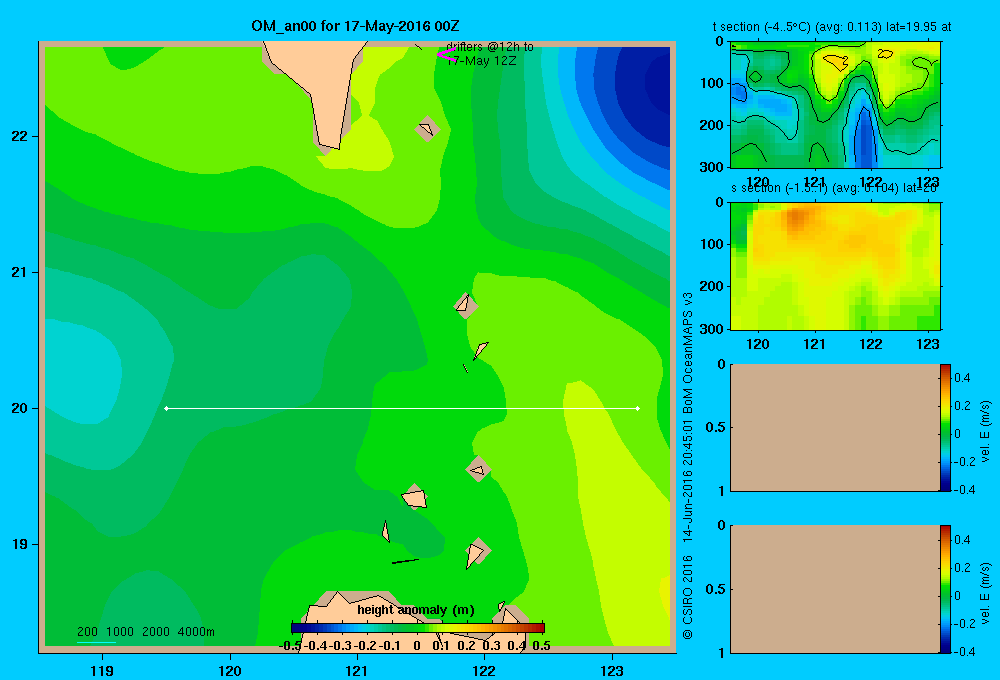This screenshot has width=1000, height=680.
Task: Click the longitude label 121 on the map axis
Action: [x=357, y=670]
